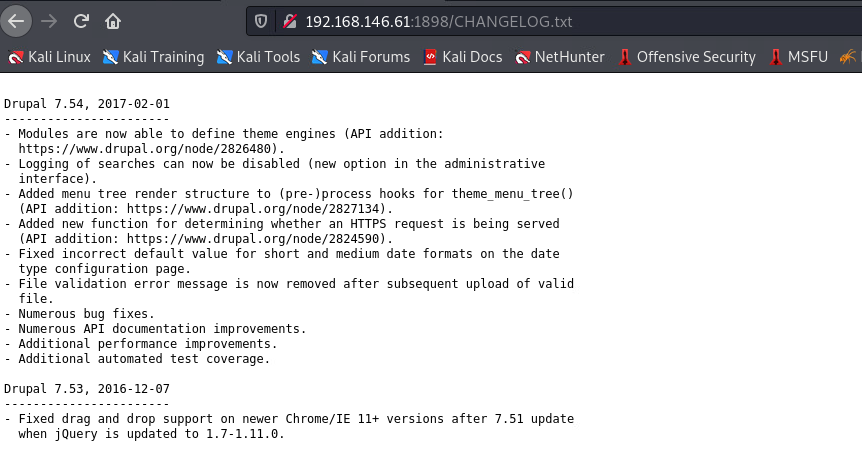Screen dimensions: 862x453
Task: Click the browser back arrow button
Action: [16, 21]
